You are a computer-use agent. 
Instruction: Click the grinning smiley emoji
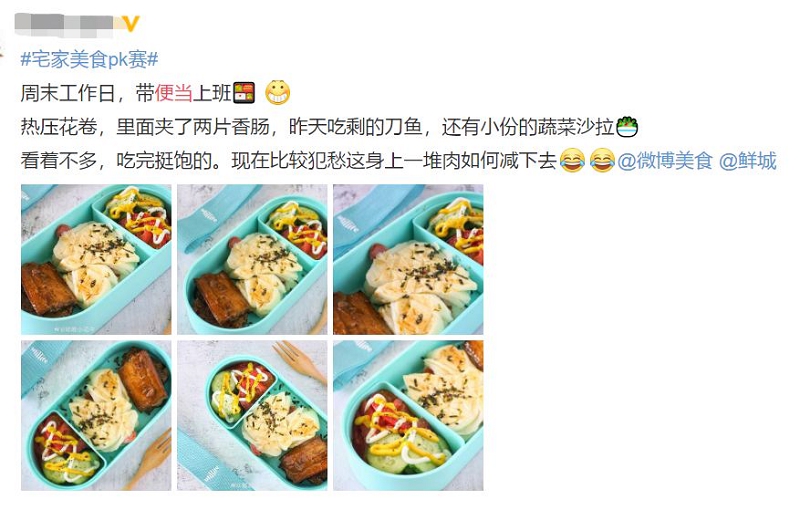coord(278,93)
